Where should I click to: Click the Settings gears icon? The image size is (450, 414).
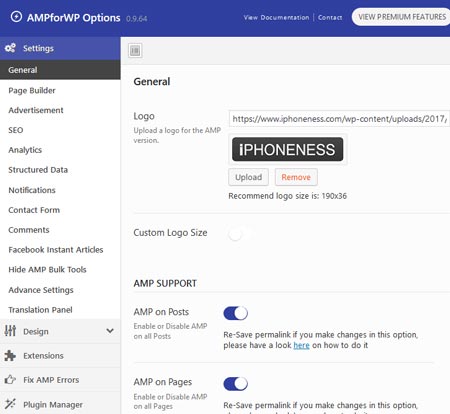pyautogui.click(x=10, y=48)
